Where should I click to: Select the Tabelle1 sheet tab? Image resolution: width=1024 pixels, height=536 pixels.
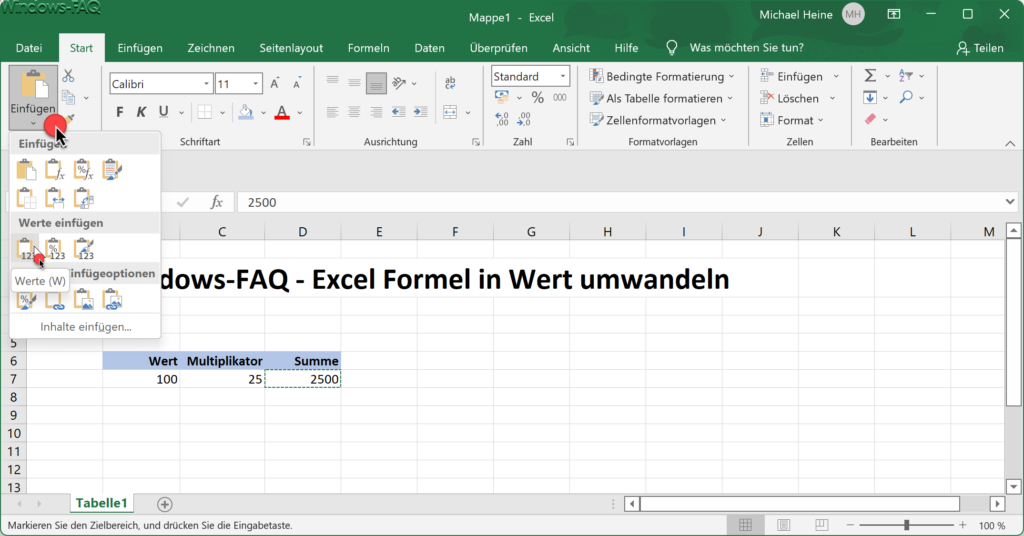pyautogui.click(x=101, y=503)
